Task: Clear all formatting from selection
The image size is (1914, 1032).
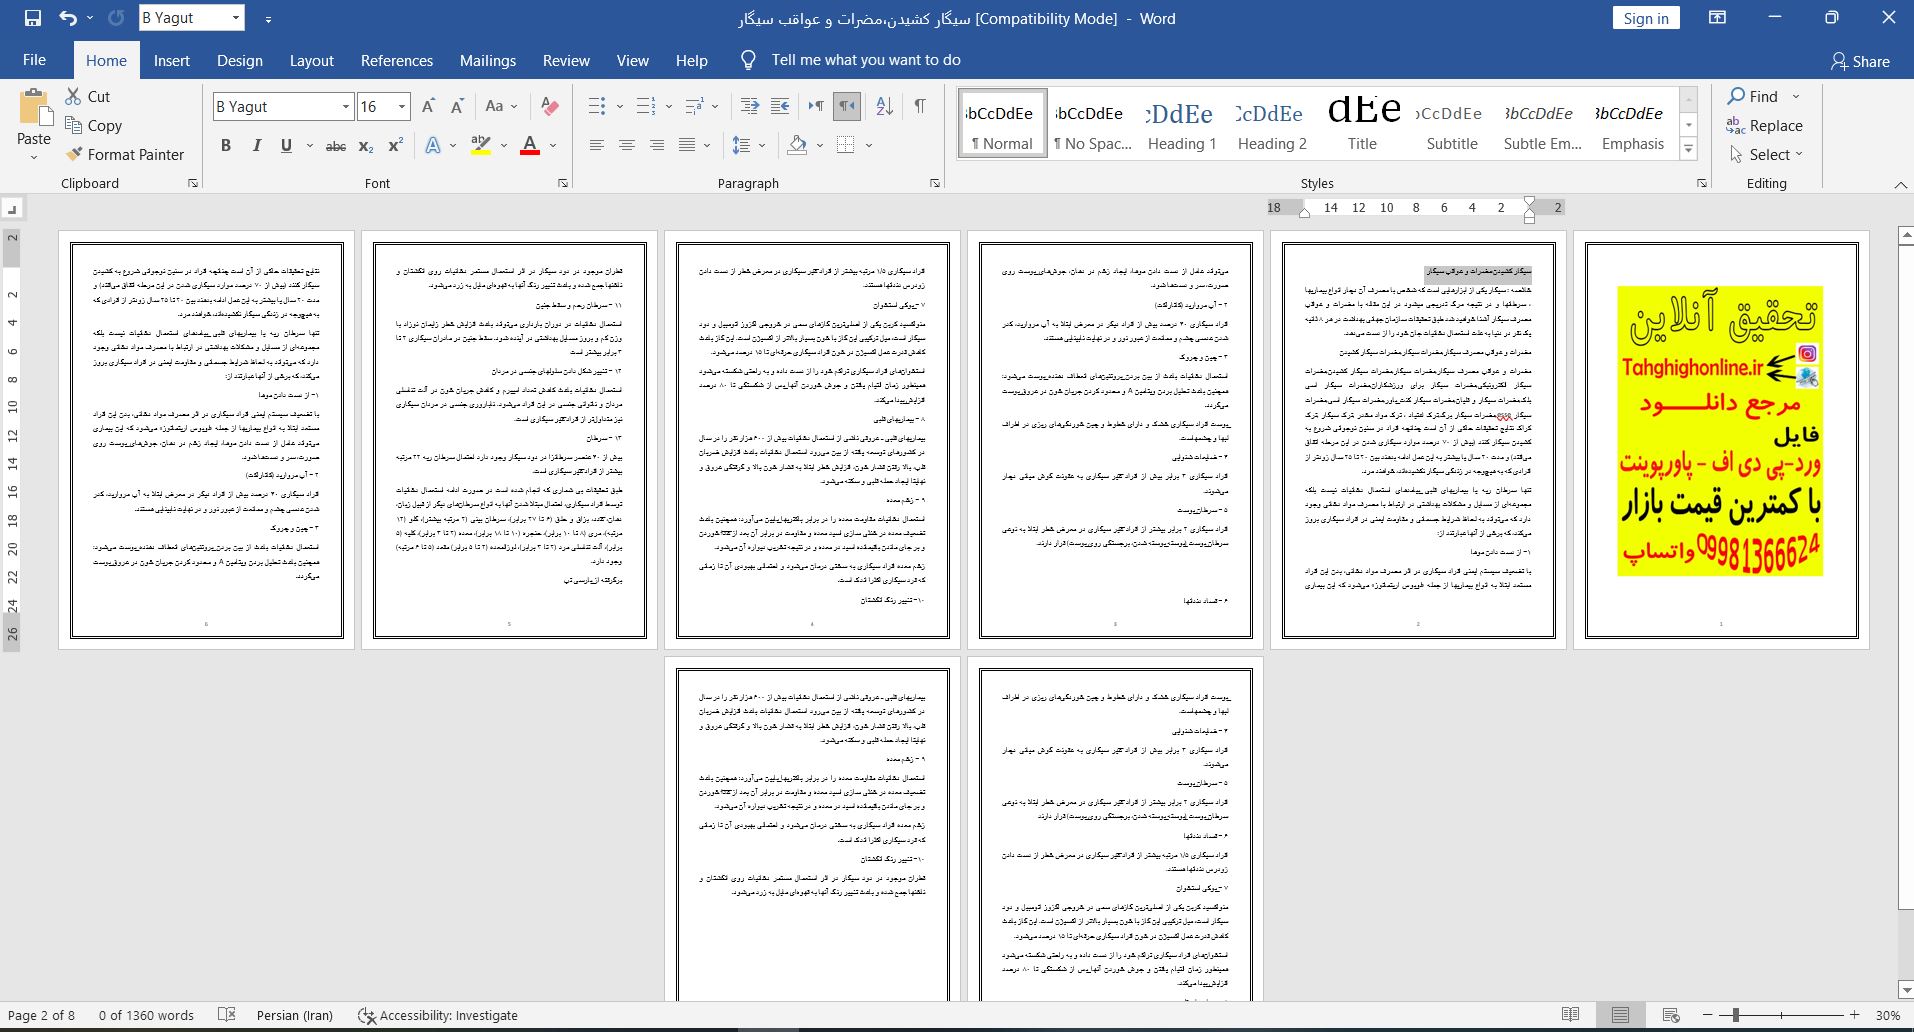Action: coord(549,106)
